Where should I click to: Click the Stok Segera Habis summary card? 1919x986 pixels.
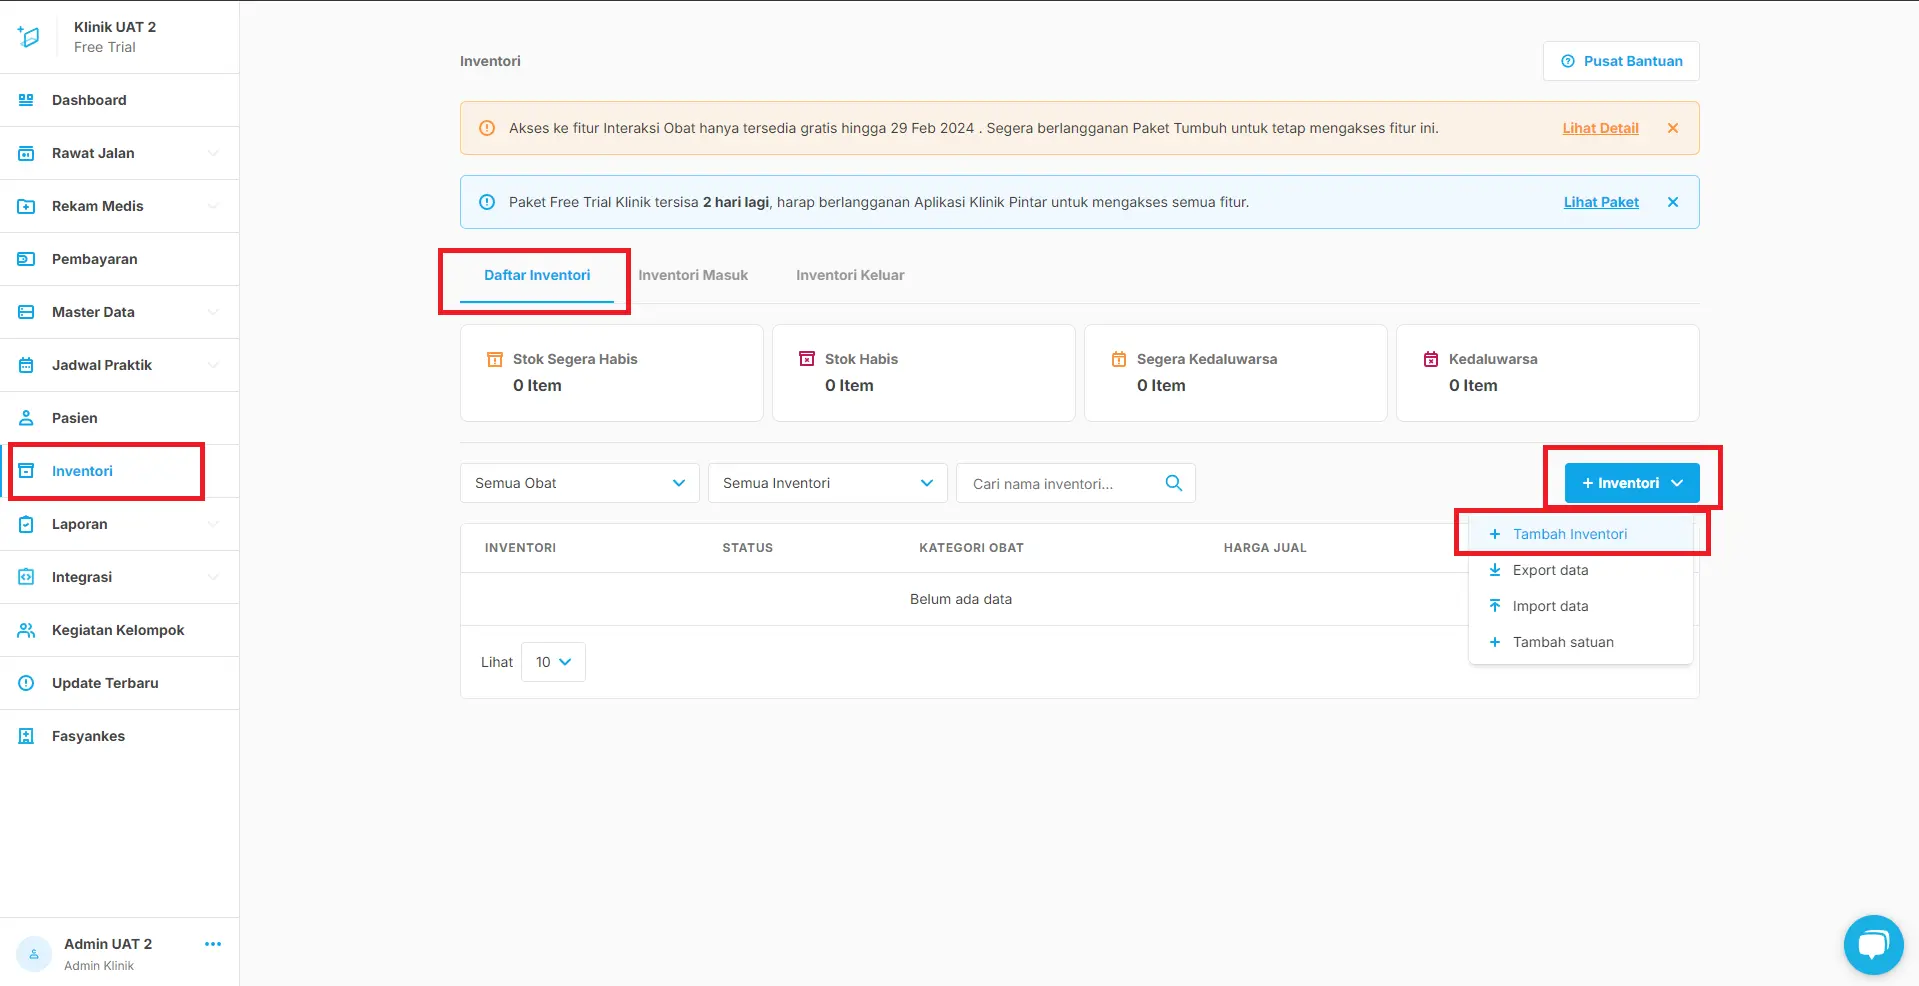click(x=612, y=373)
